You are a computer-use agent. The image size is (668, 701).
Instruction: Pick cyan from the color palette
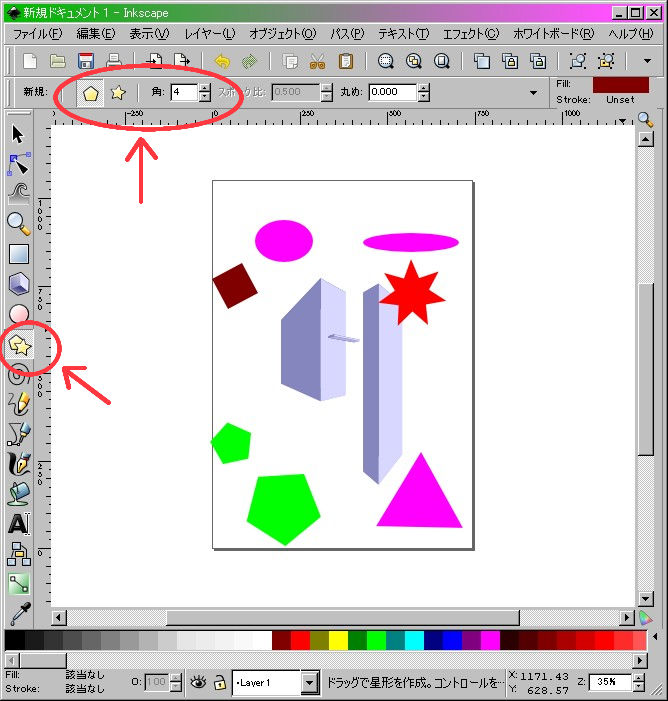pyautogui.click(x=414, y=640)
